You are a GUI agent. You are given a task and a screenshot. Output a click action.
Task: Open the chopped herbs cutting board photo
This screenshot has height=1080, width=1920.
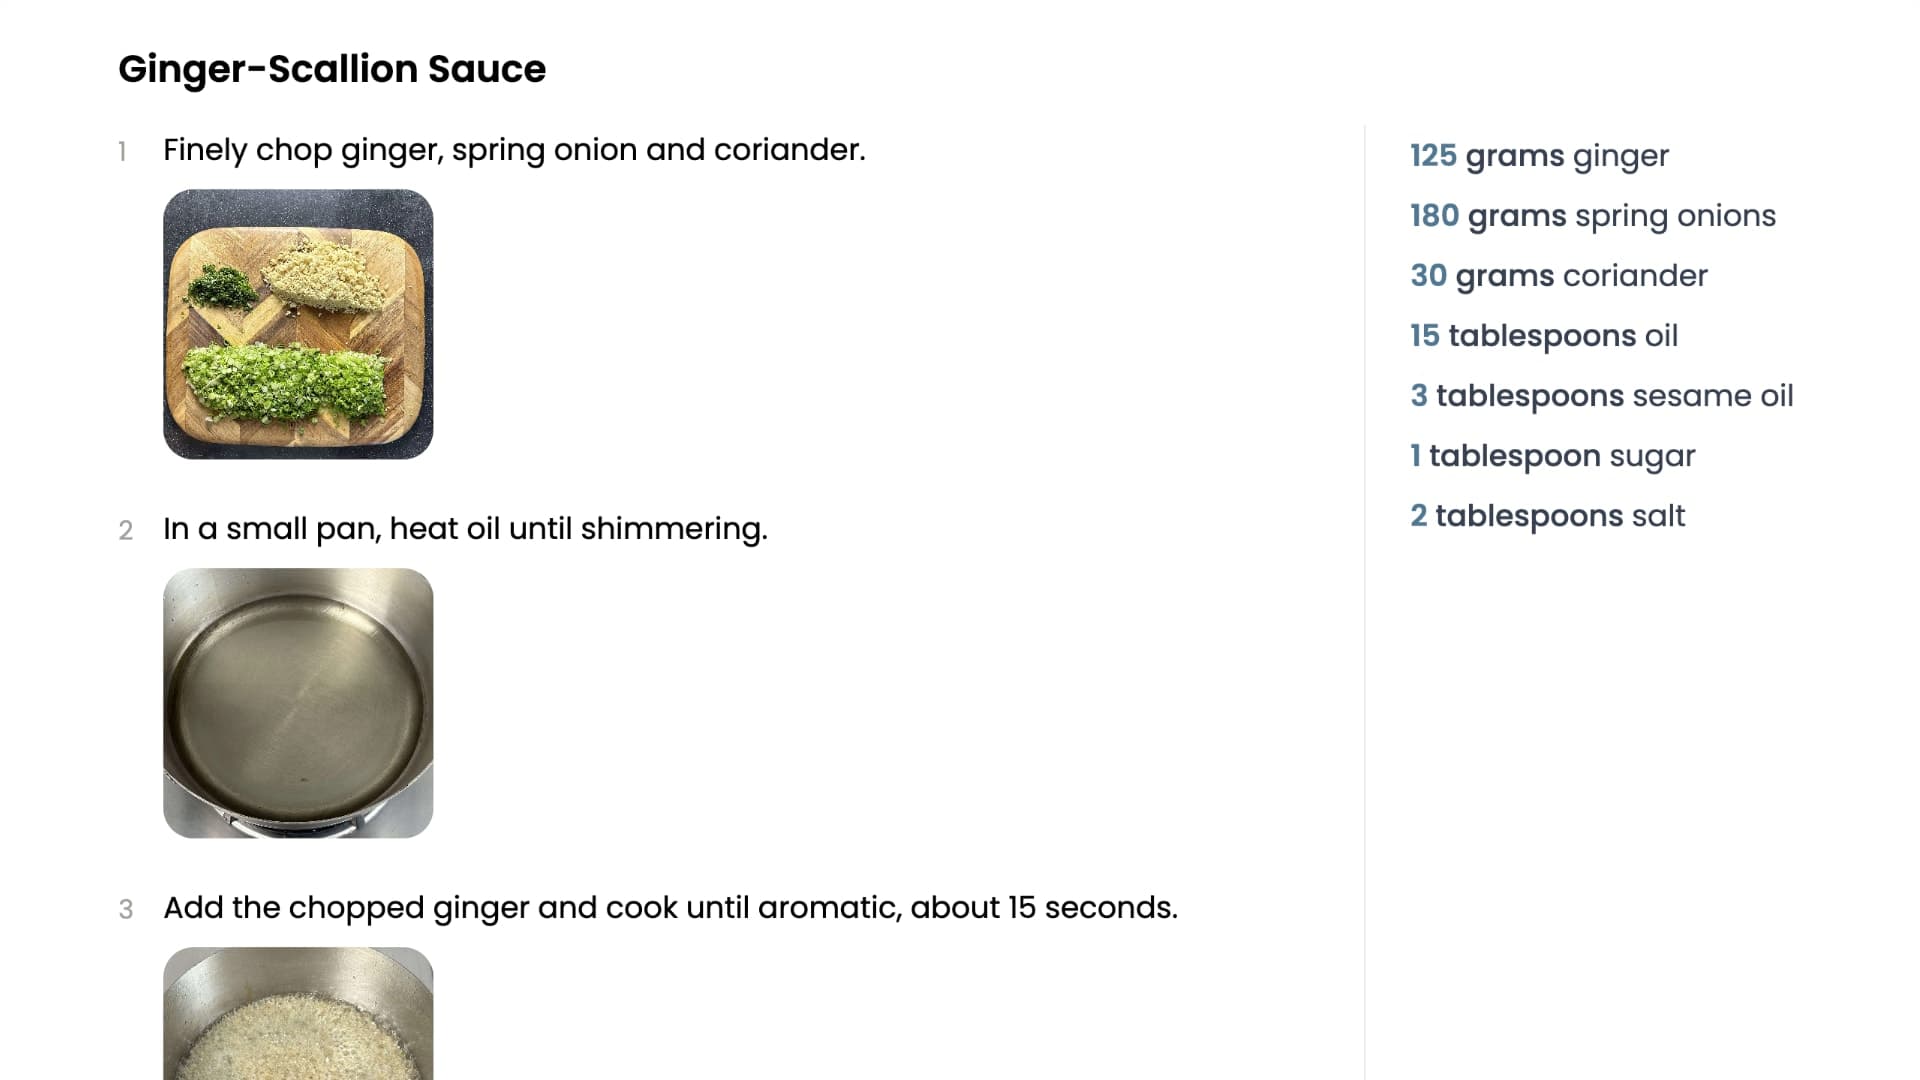click(x=298, y=324)
